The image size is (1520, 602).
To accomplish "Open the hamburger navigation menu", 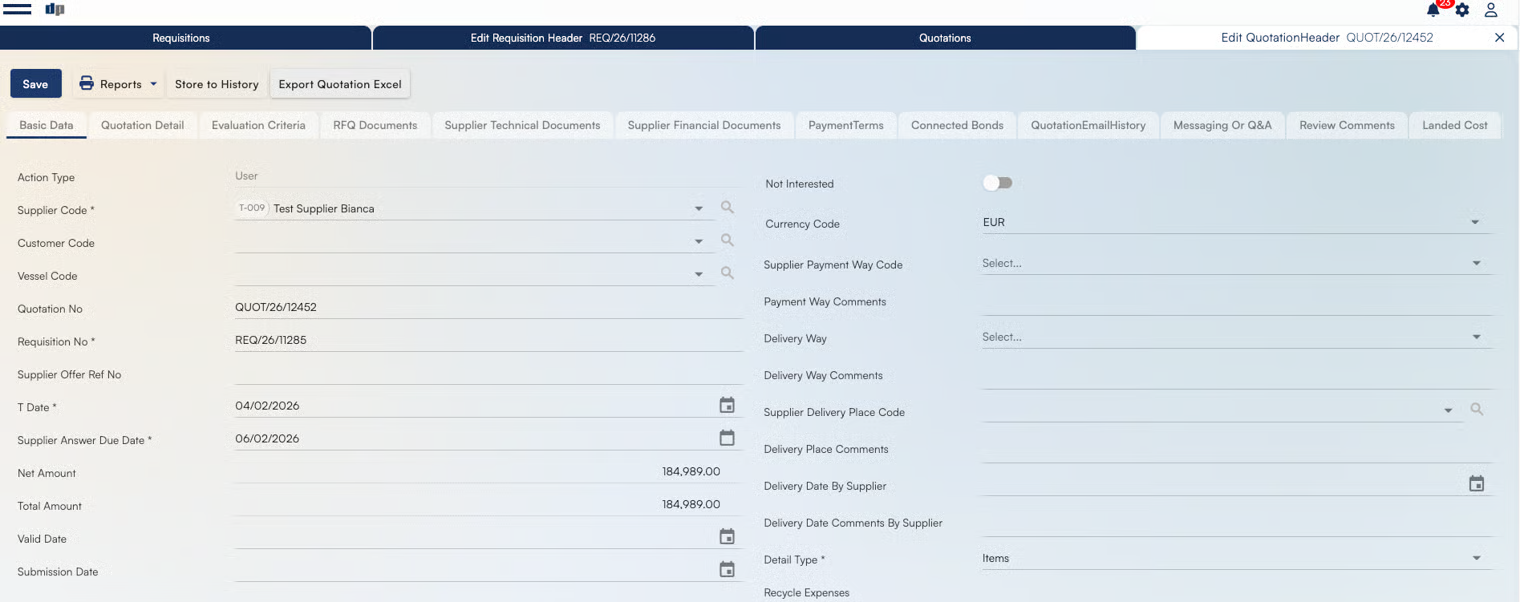I will (17, 10).
